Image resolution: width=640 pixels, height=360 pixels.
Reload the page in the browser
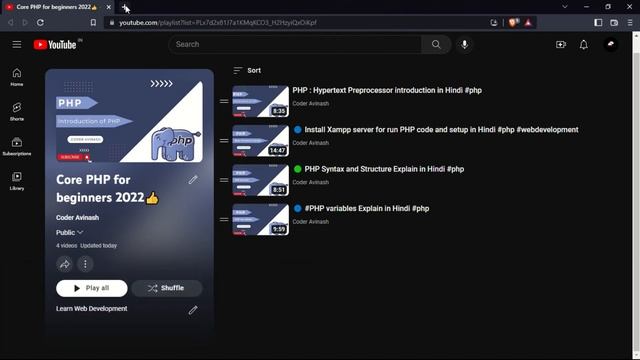click(x=40, y=22)
